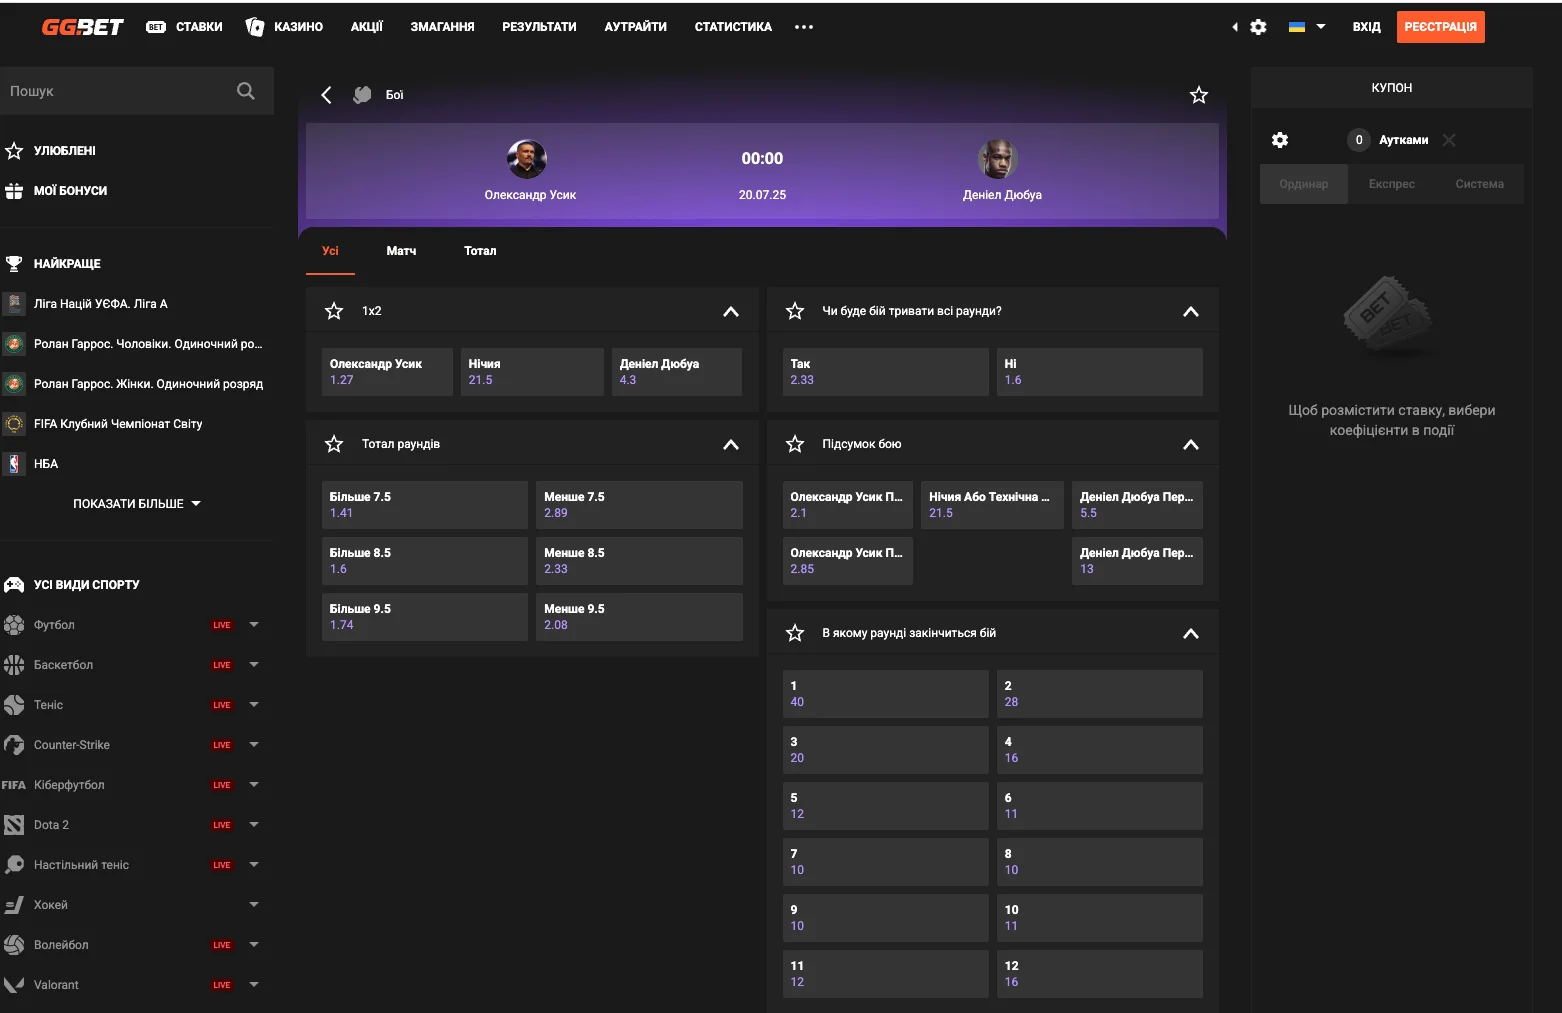Open the more menu three dots

(804, 27)
